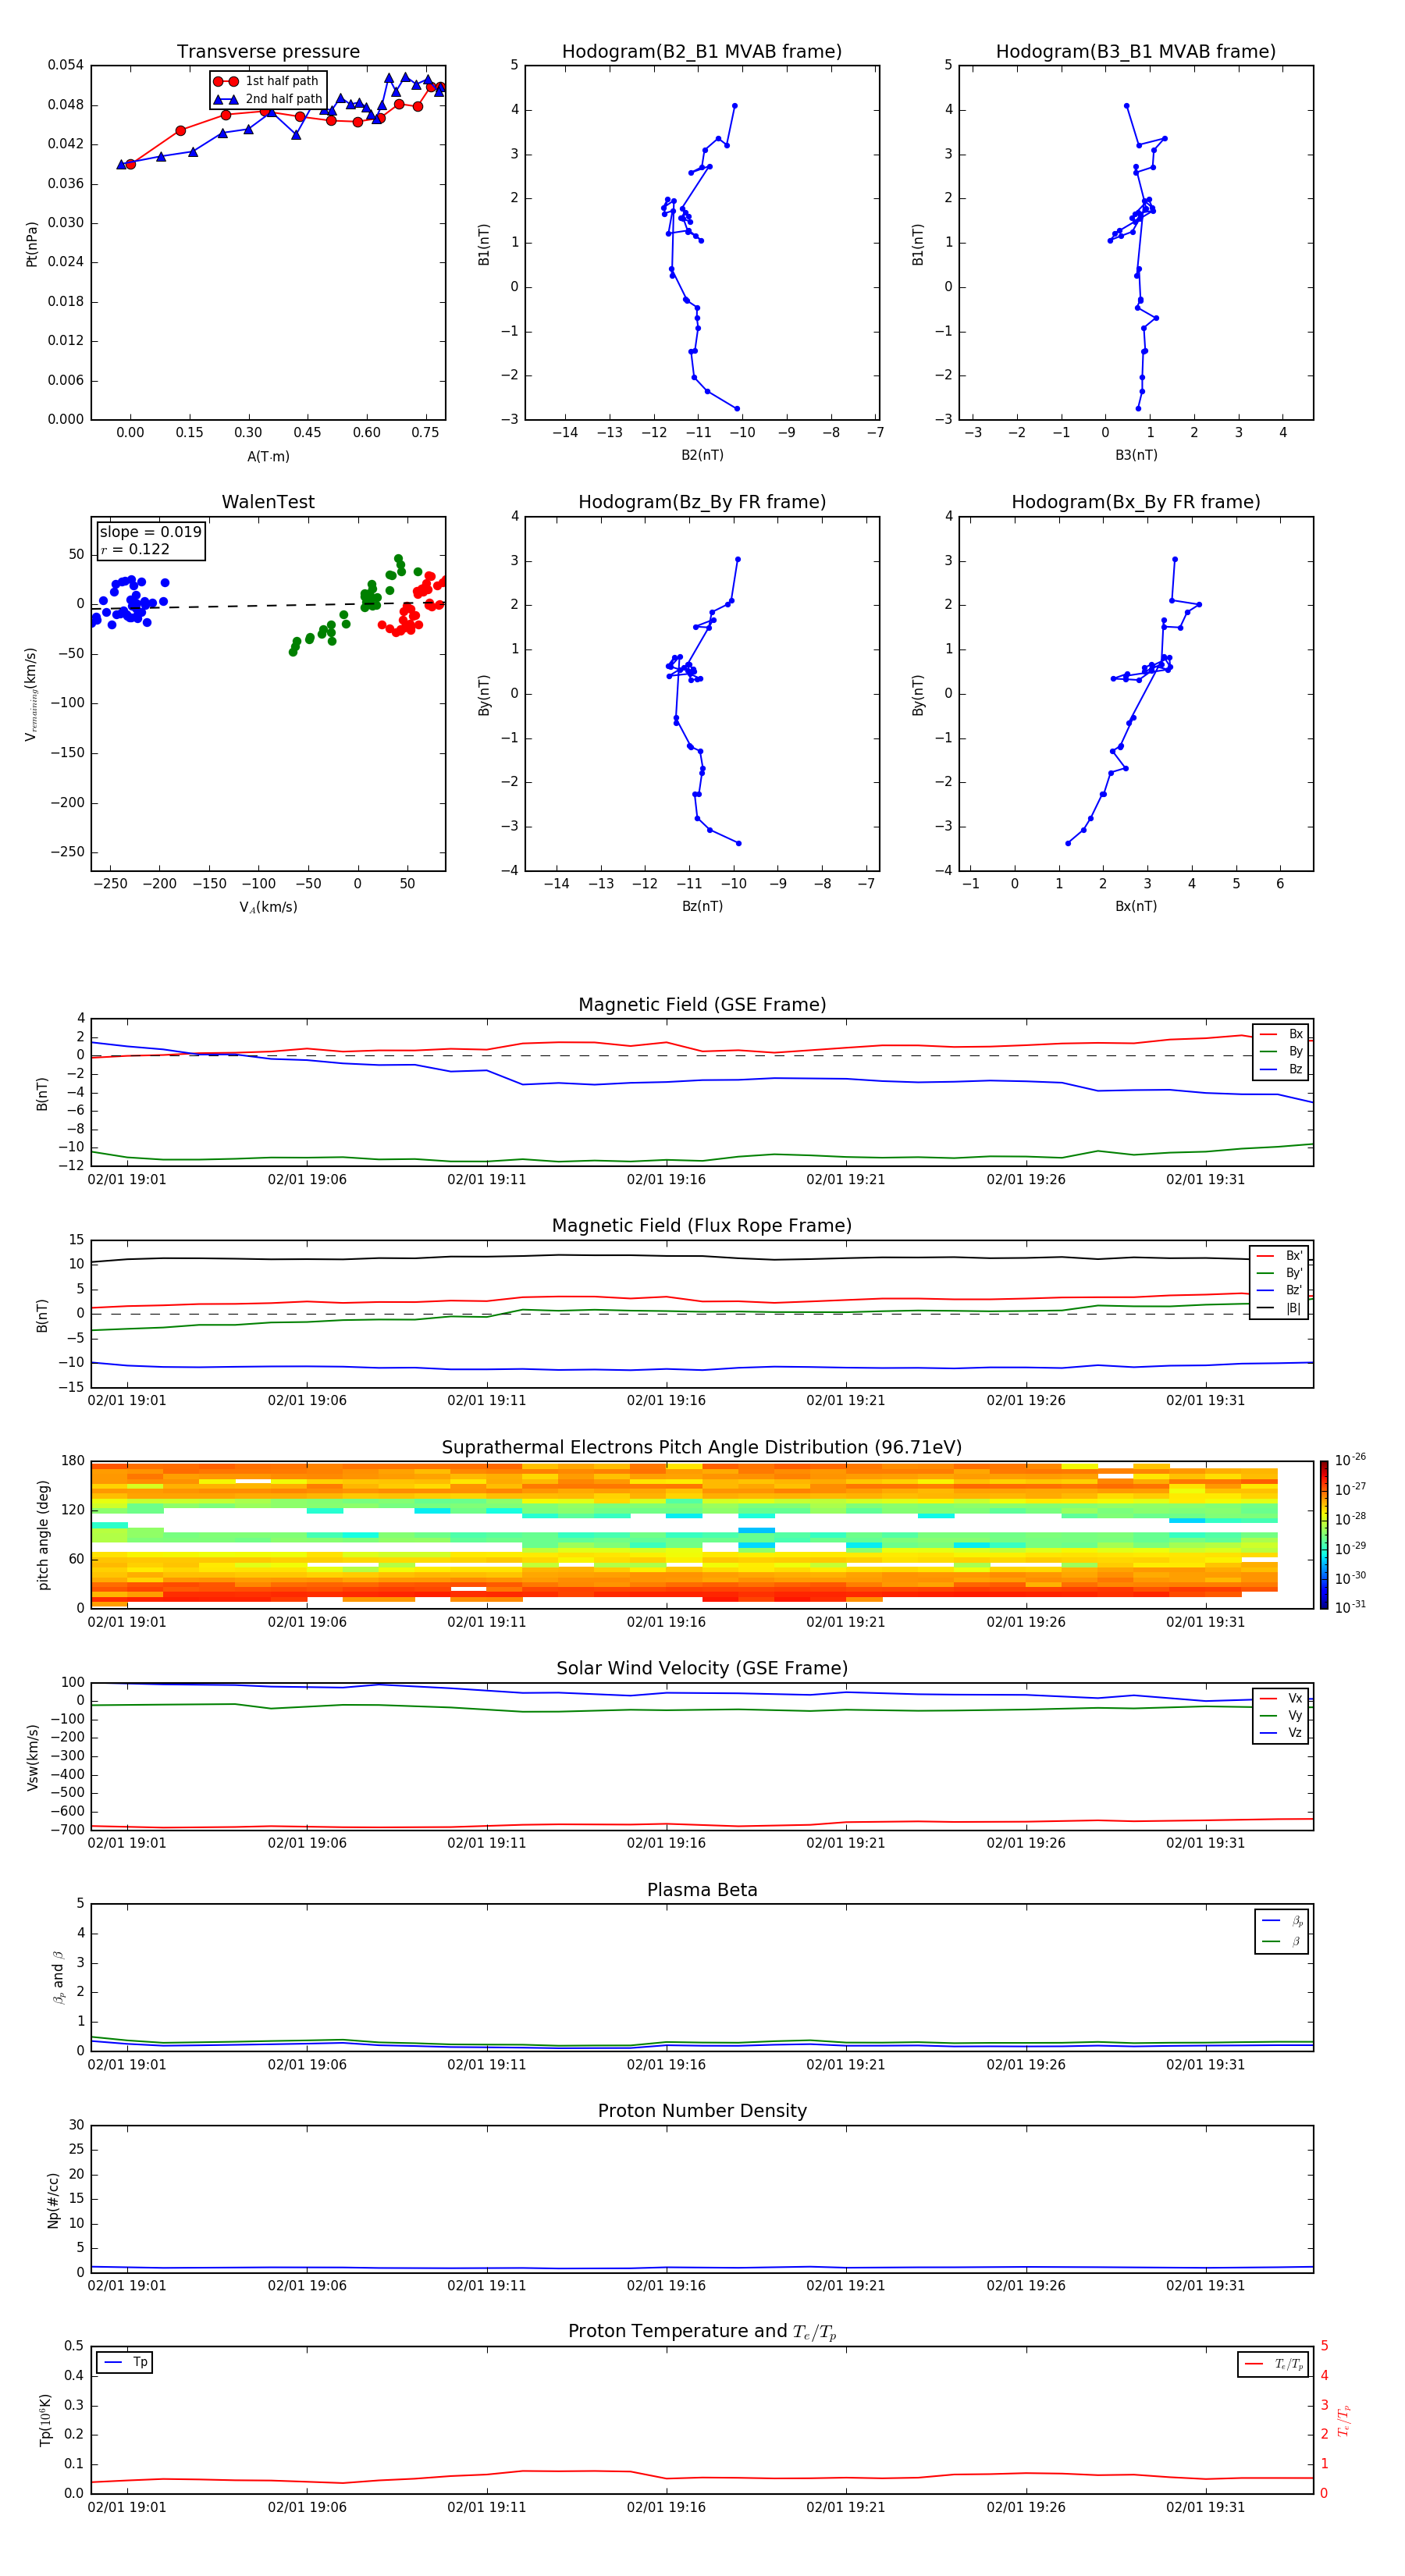This screenshot has width=1405, height=2576.
Task: Click the "Solar Wind Velocity (GSE Frame)" title
Action: click(x=702, y=1669)
